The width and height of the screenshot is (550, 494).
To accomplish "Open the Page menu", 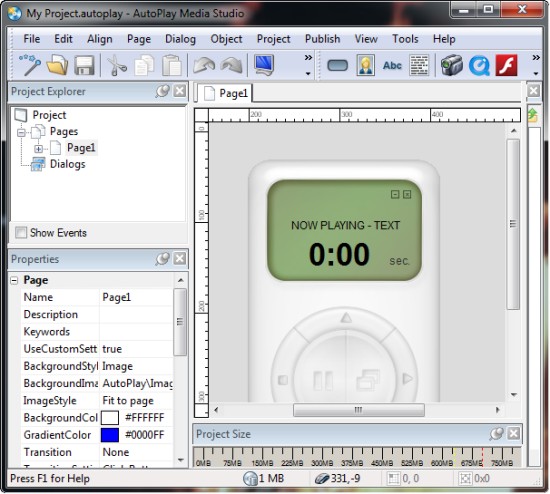I will coord(139,39).
